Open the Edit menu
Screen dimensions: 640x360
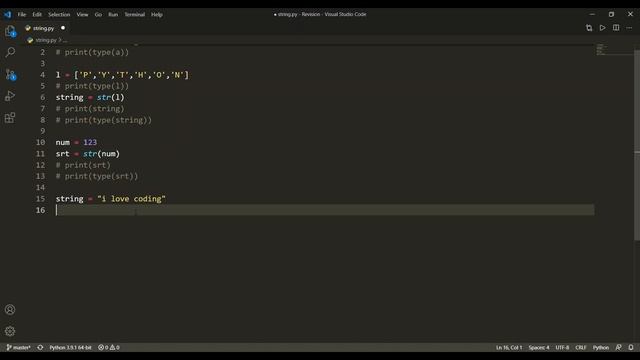coord(37,14)
